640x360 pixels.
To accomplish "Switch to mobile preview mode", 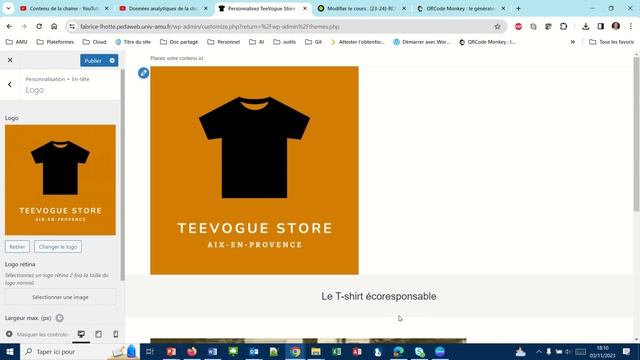I will tap(116, 334).
